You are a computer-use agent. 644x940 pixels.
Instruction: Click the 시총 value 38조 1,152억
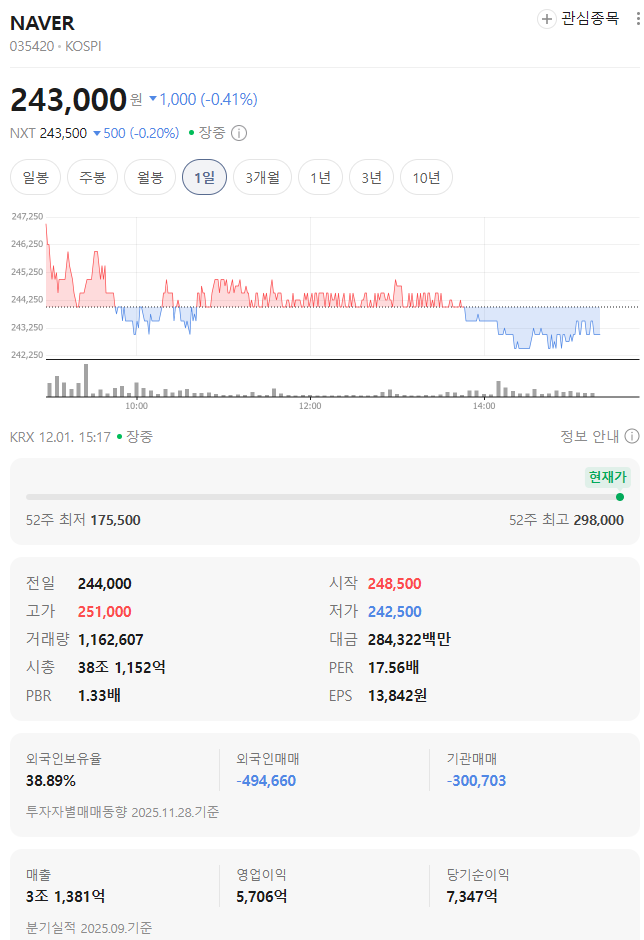point(122,667)
